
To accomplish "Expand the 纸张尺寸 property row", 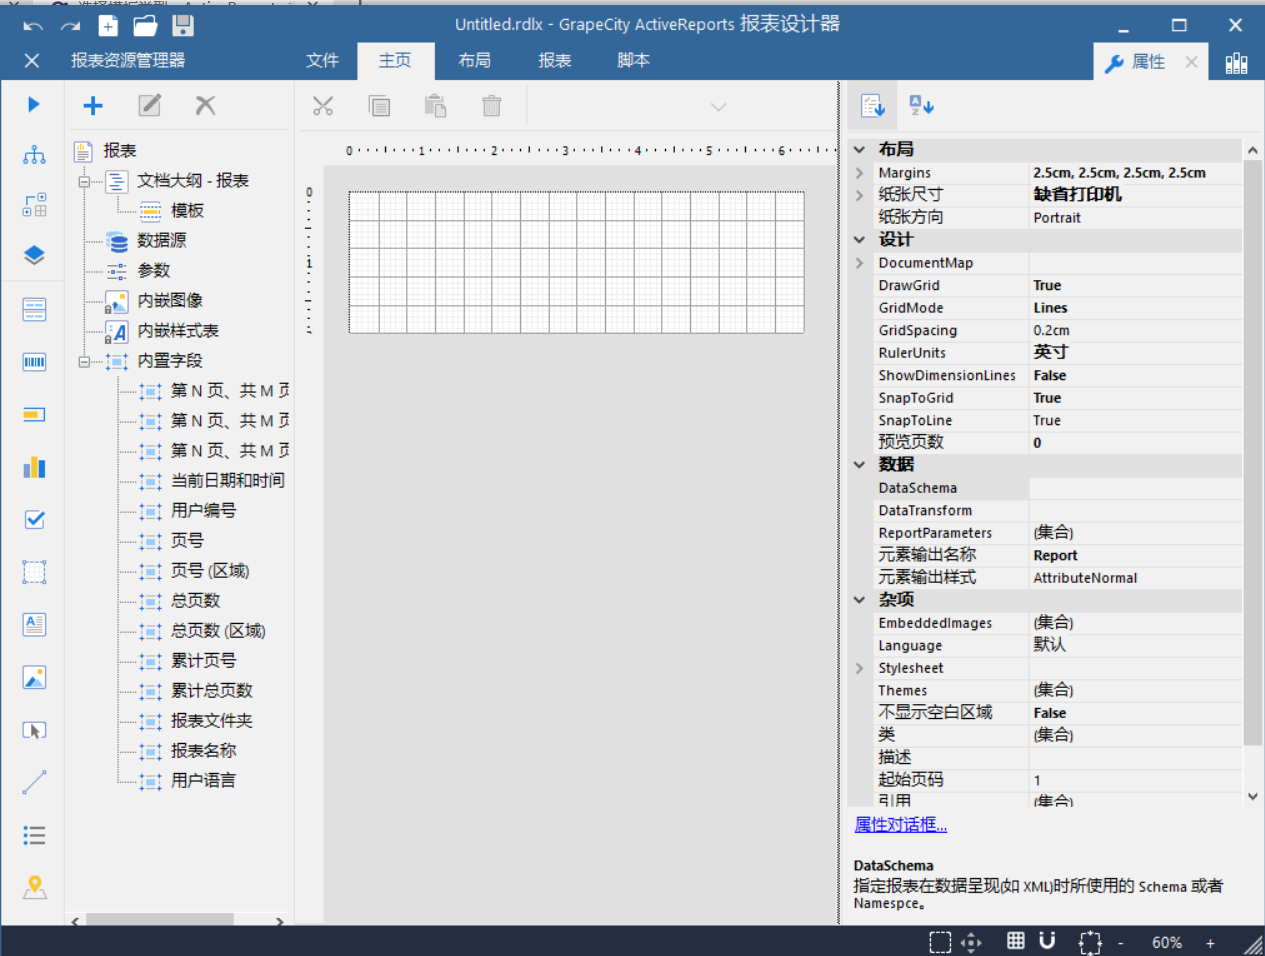I will [x=859, y=195].
